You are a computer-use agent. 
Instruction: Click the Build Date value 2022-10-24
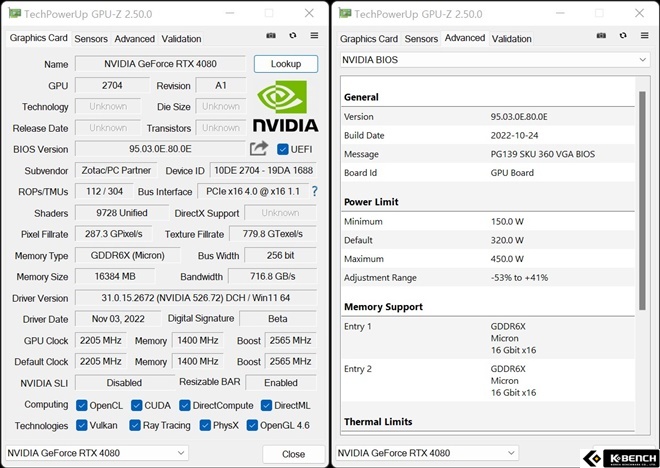[x=514, y=136]
